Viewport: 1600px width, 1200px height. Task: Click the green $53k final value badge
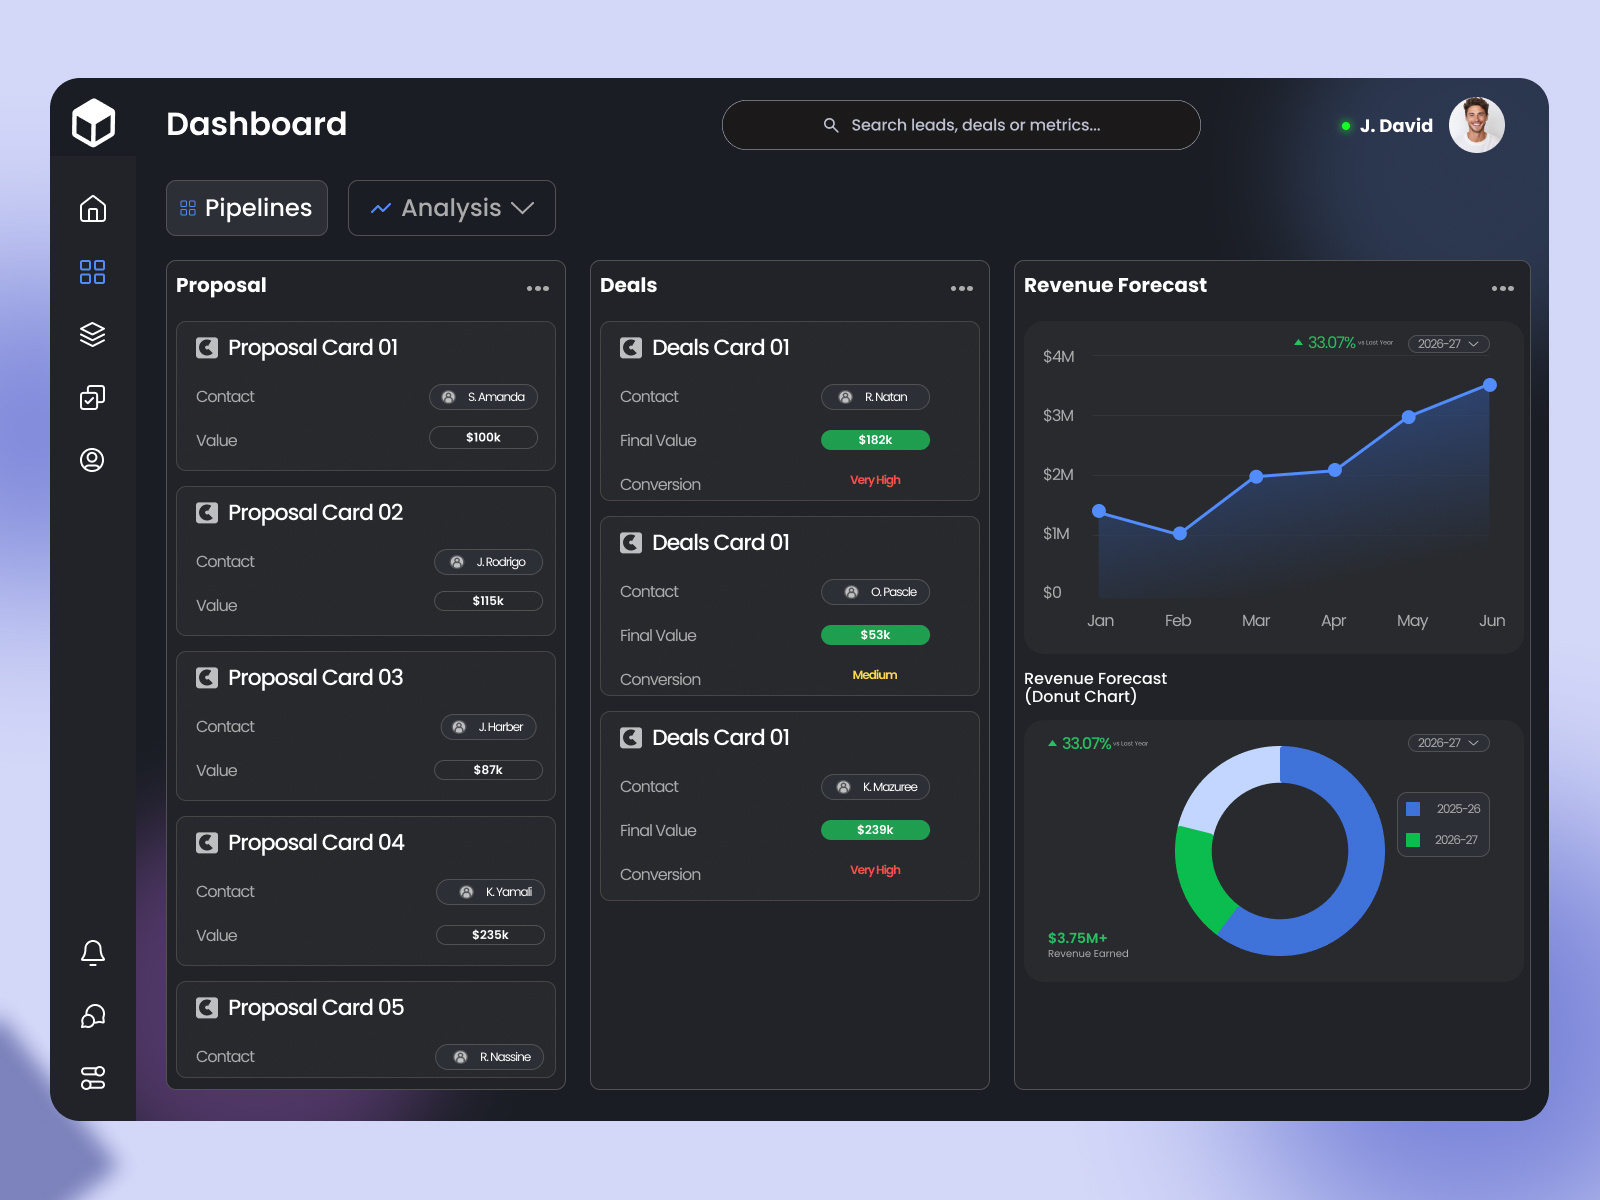point(876,635)
